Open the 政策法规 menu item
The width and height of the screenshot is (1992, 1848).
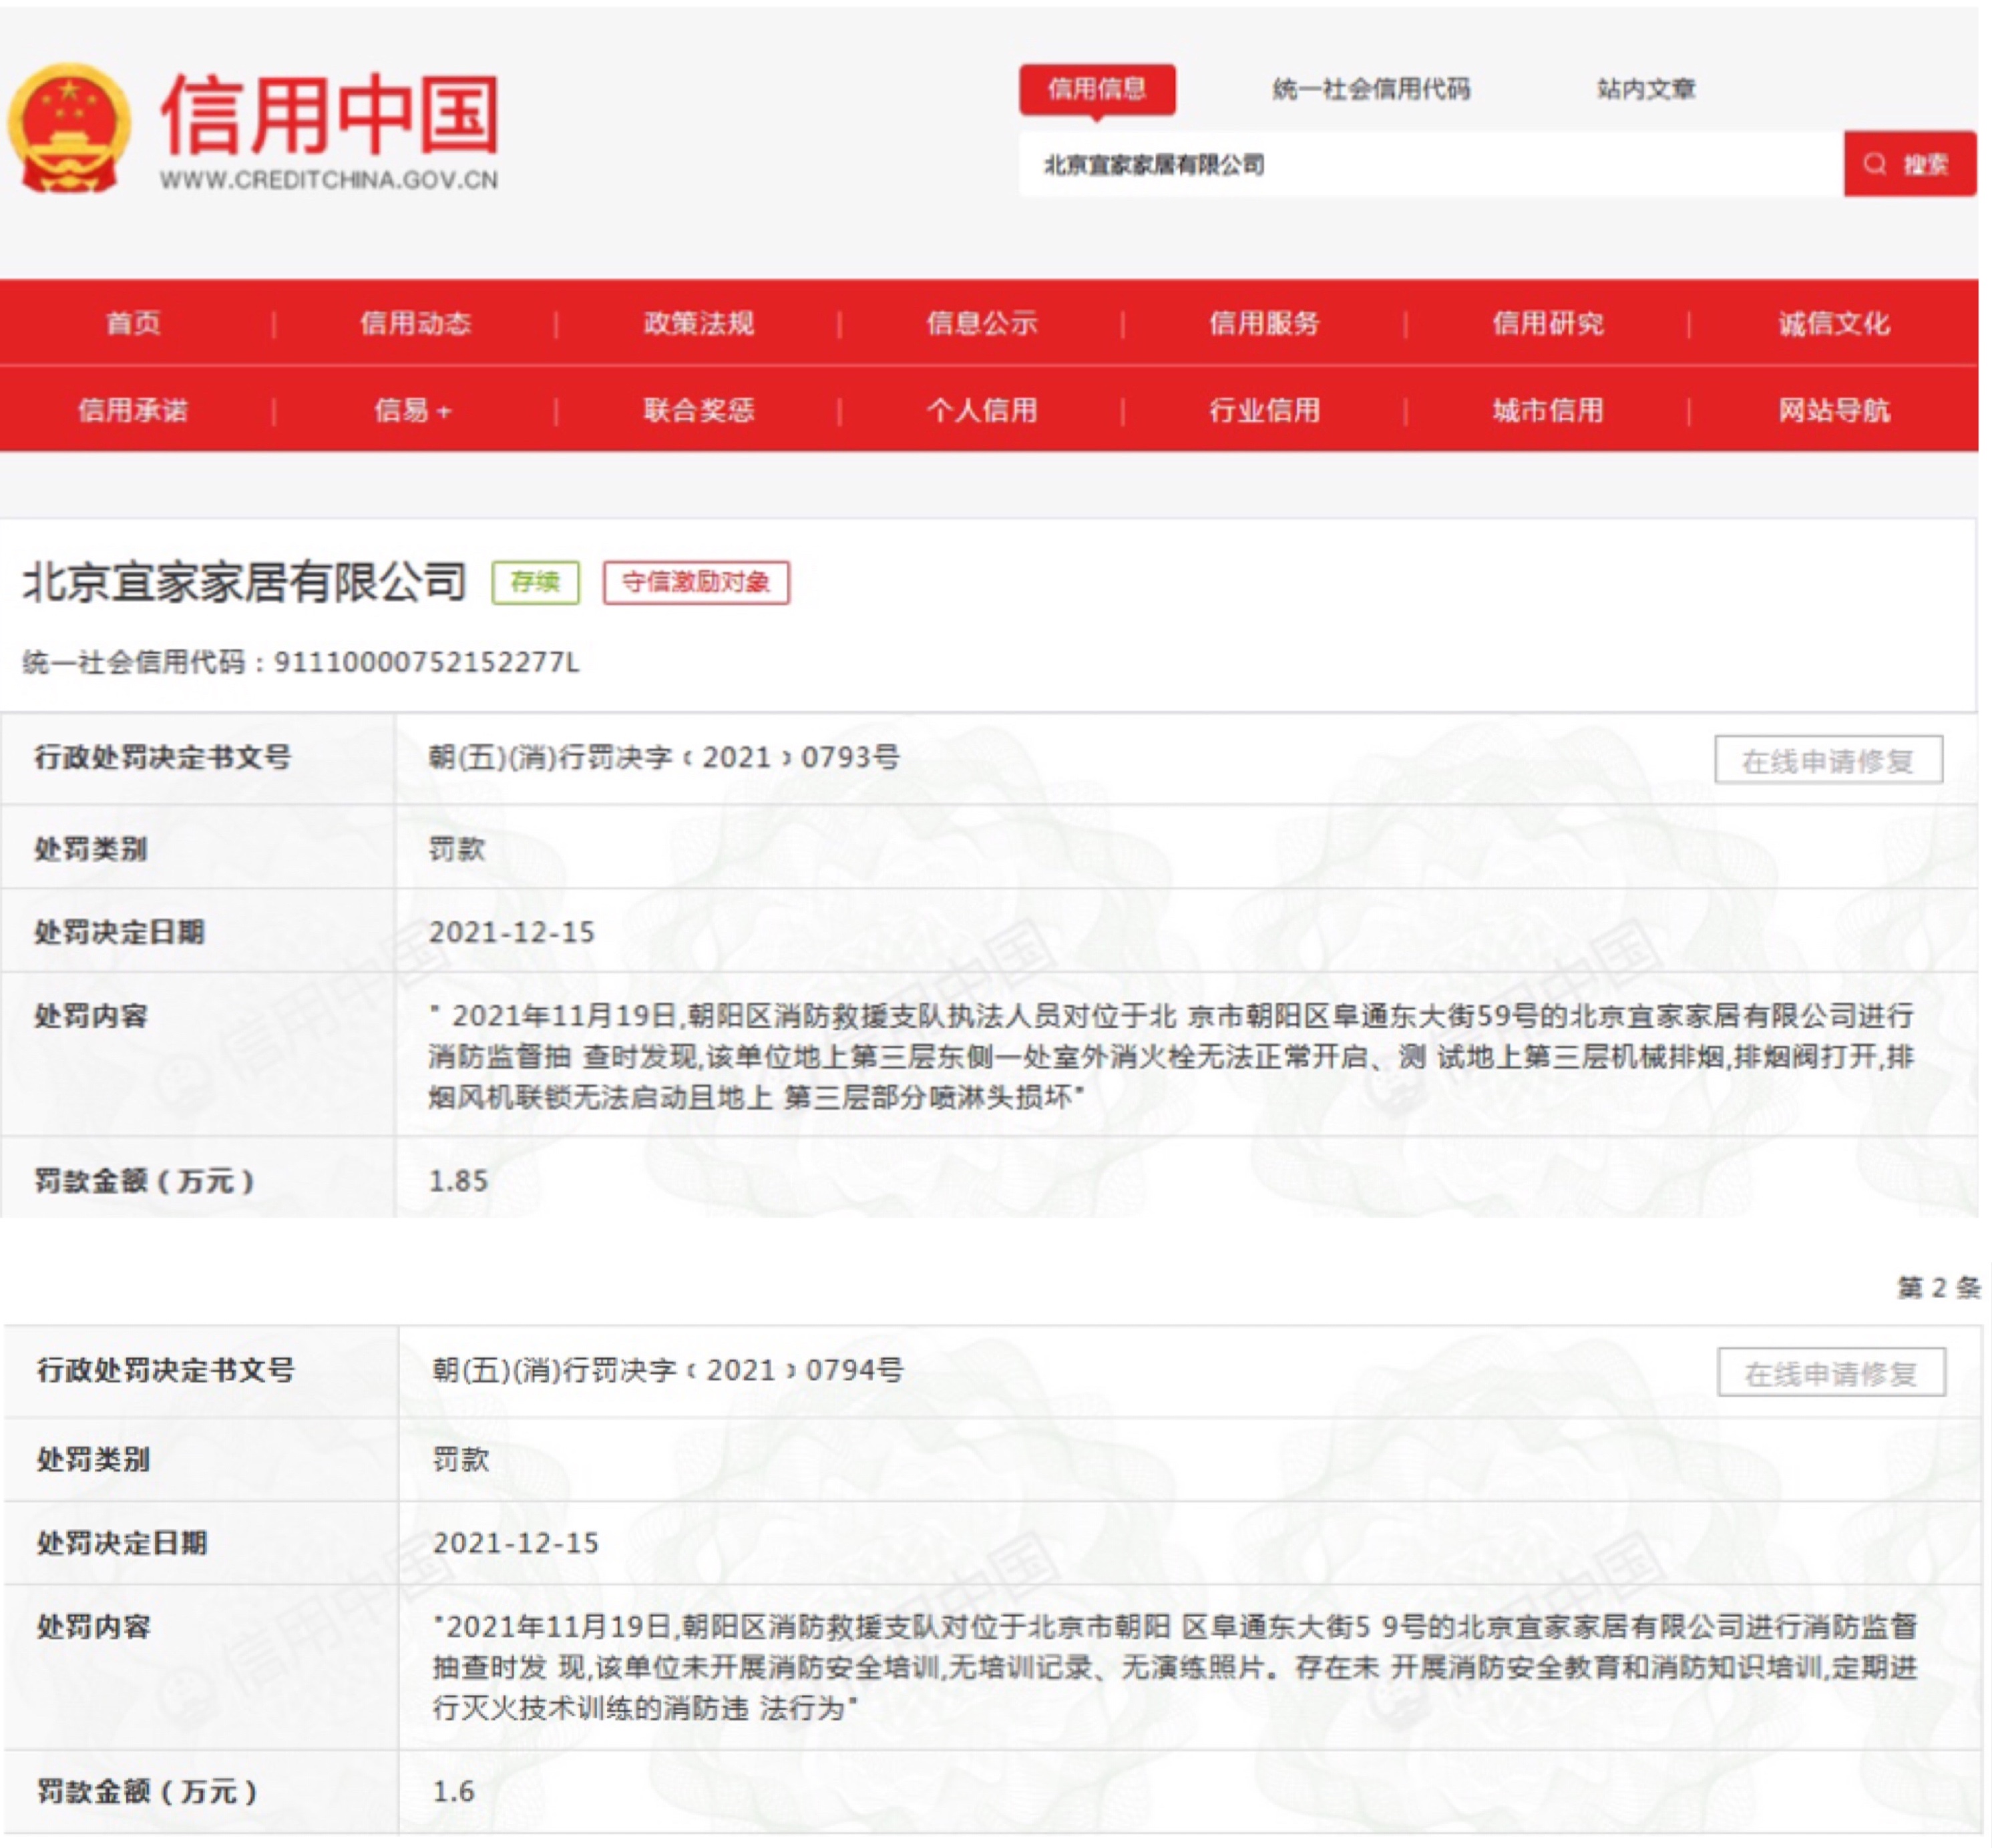pyautogui.click(x=698, y=323)
